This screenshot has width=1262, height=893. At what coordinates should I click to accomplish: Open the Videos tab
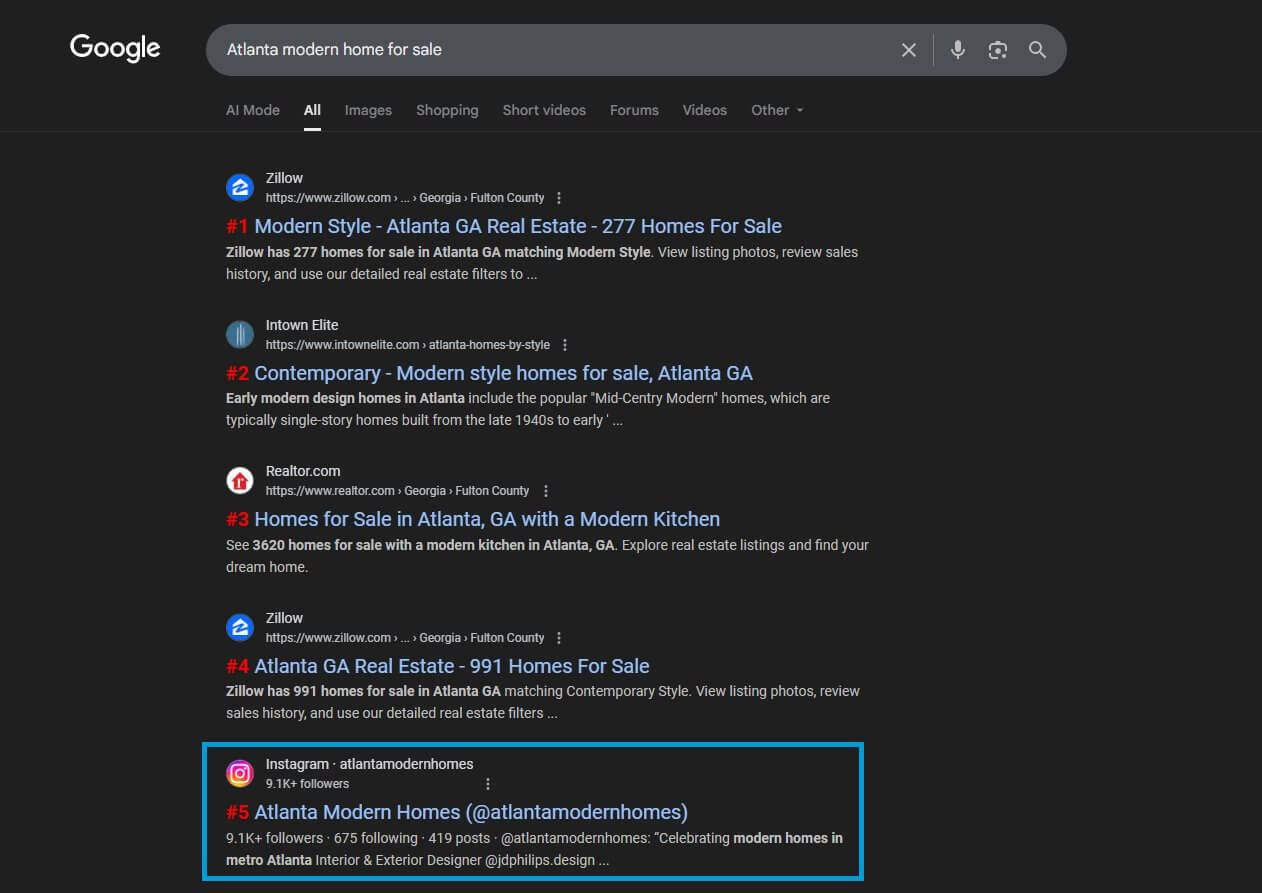pos(705,110)
